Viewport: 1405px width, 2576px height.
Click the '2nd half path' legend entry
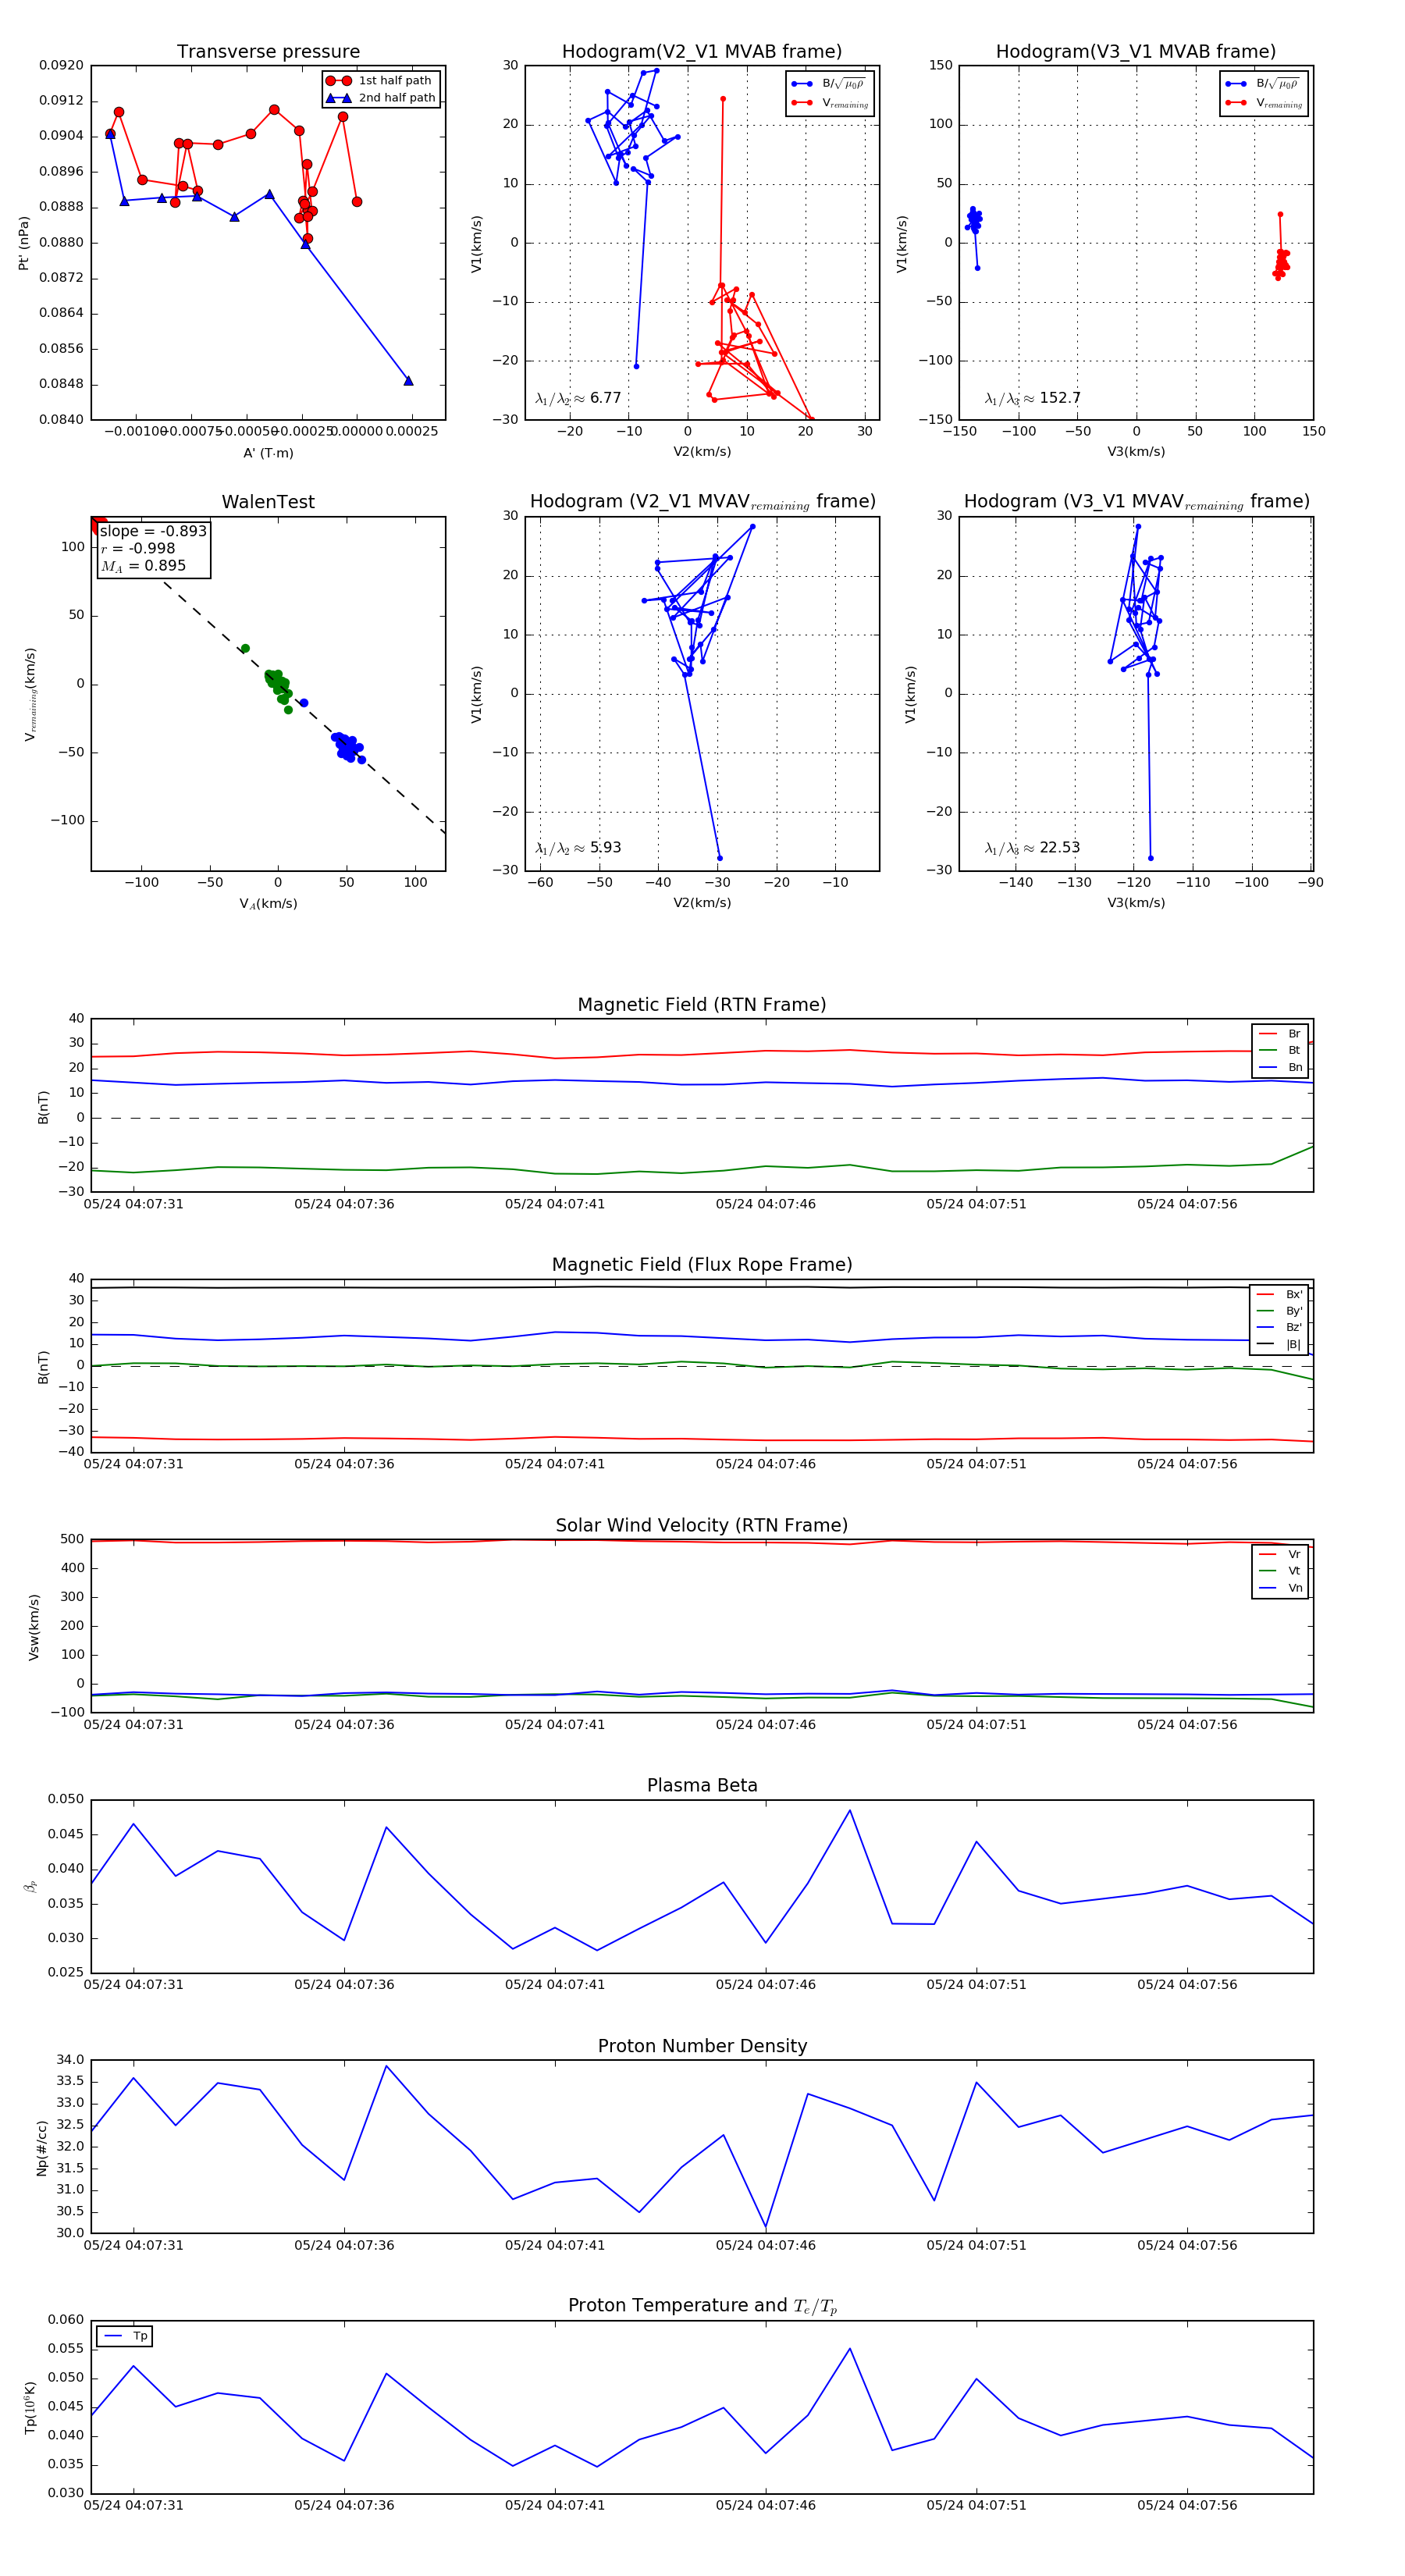click(380, 98)
